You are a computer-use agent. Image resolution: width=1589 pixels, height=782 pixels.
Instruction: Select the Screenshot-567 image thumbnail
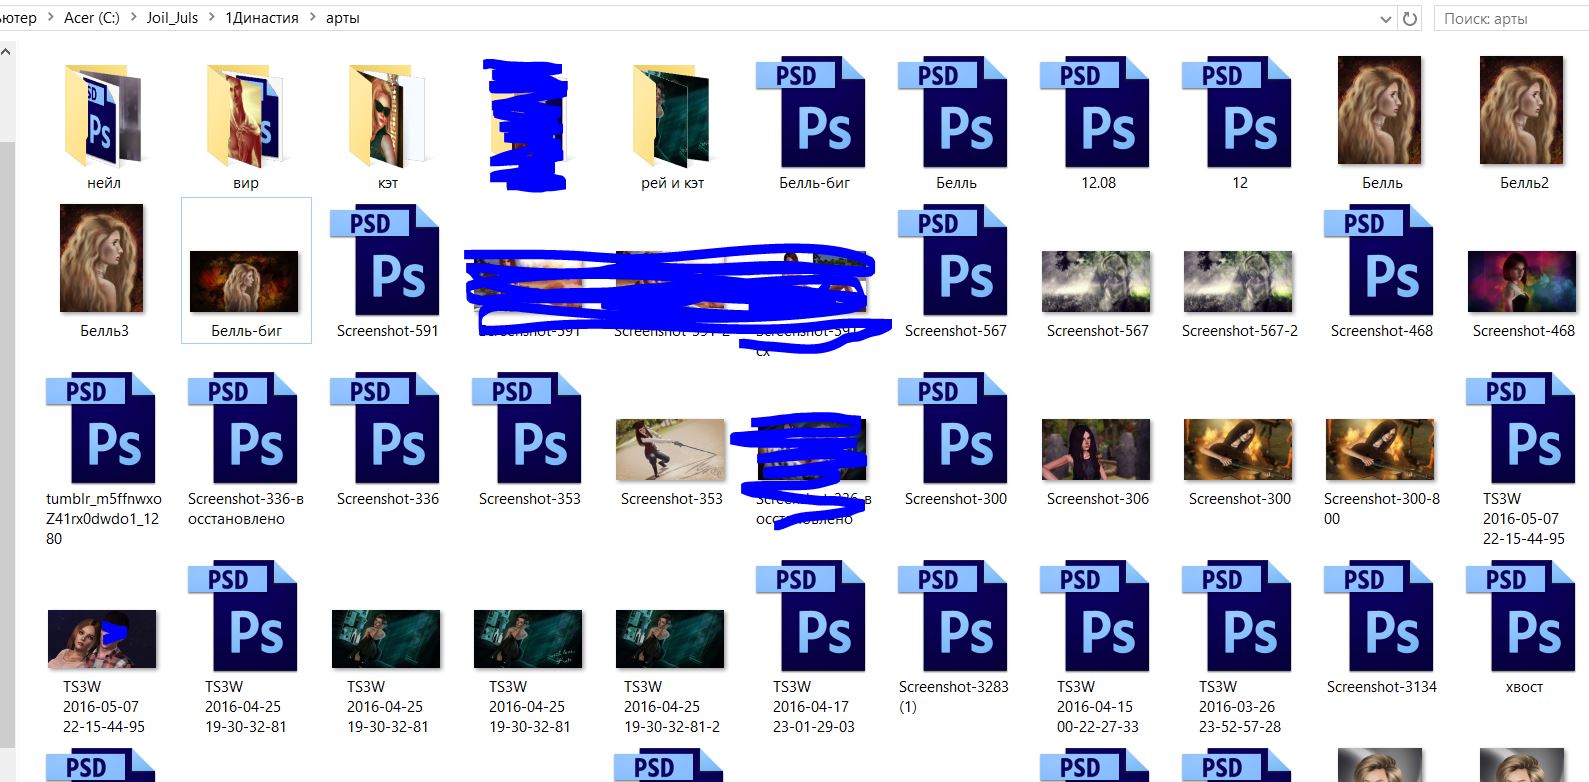(1096, 281)
